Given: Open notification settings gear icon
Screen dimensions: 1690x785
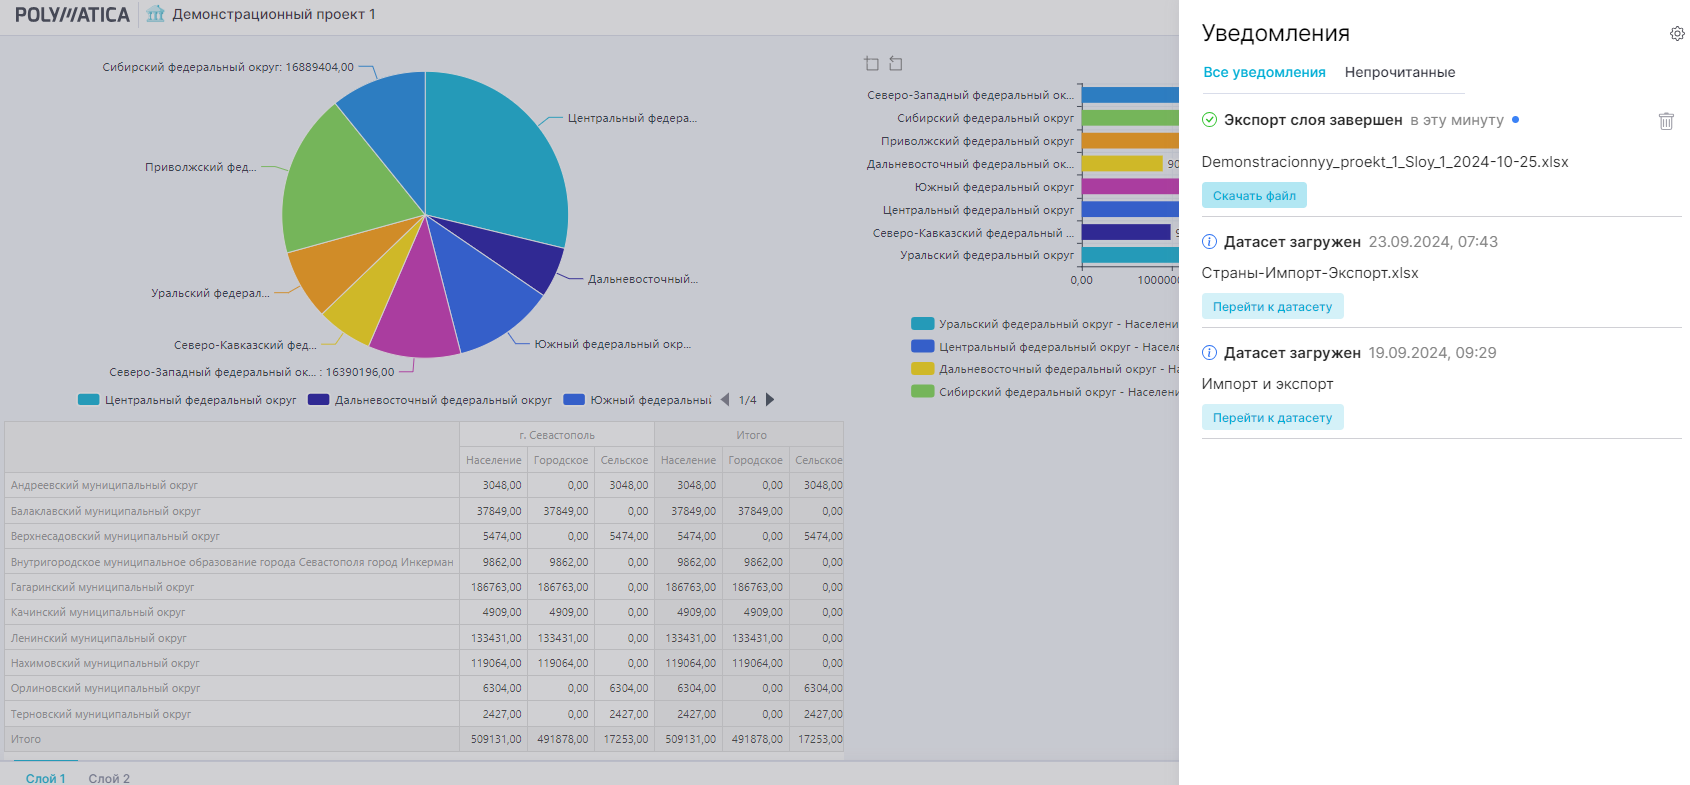Looking at the screenshot, I should click(x=1677, y=34).
